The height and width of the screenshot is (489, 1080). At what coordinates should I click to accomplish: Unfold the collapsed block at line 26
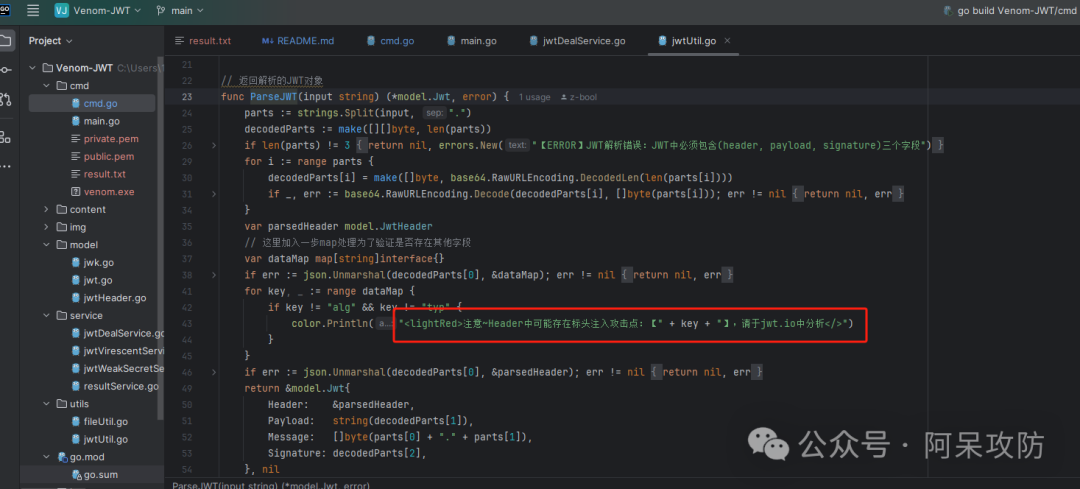click(213, 145)
